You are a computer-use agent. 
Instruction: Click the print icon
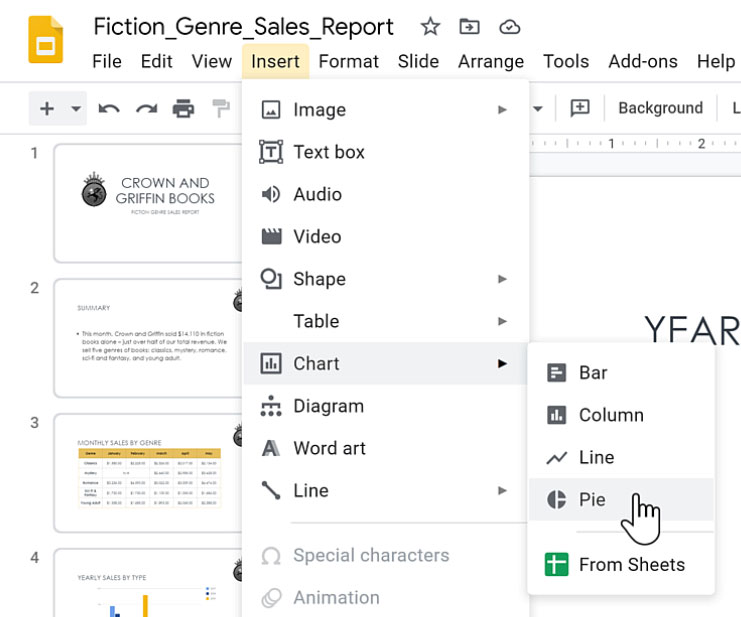184,109
